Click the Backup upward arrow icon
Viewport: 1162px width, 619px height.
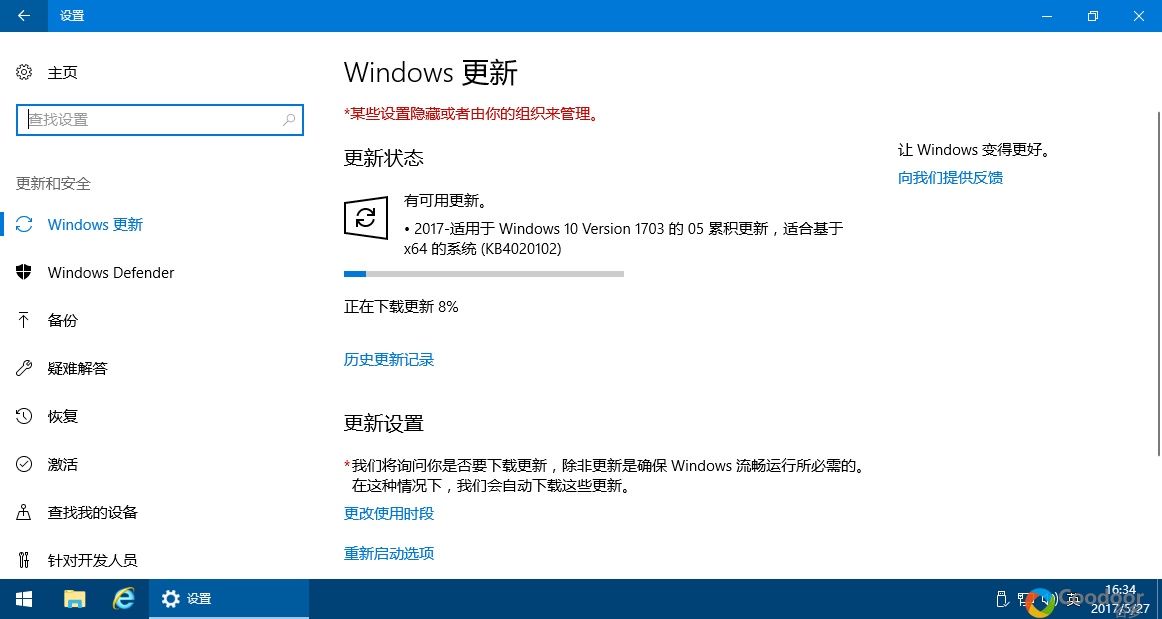24,320
